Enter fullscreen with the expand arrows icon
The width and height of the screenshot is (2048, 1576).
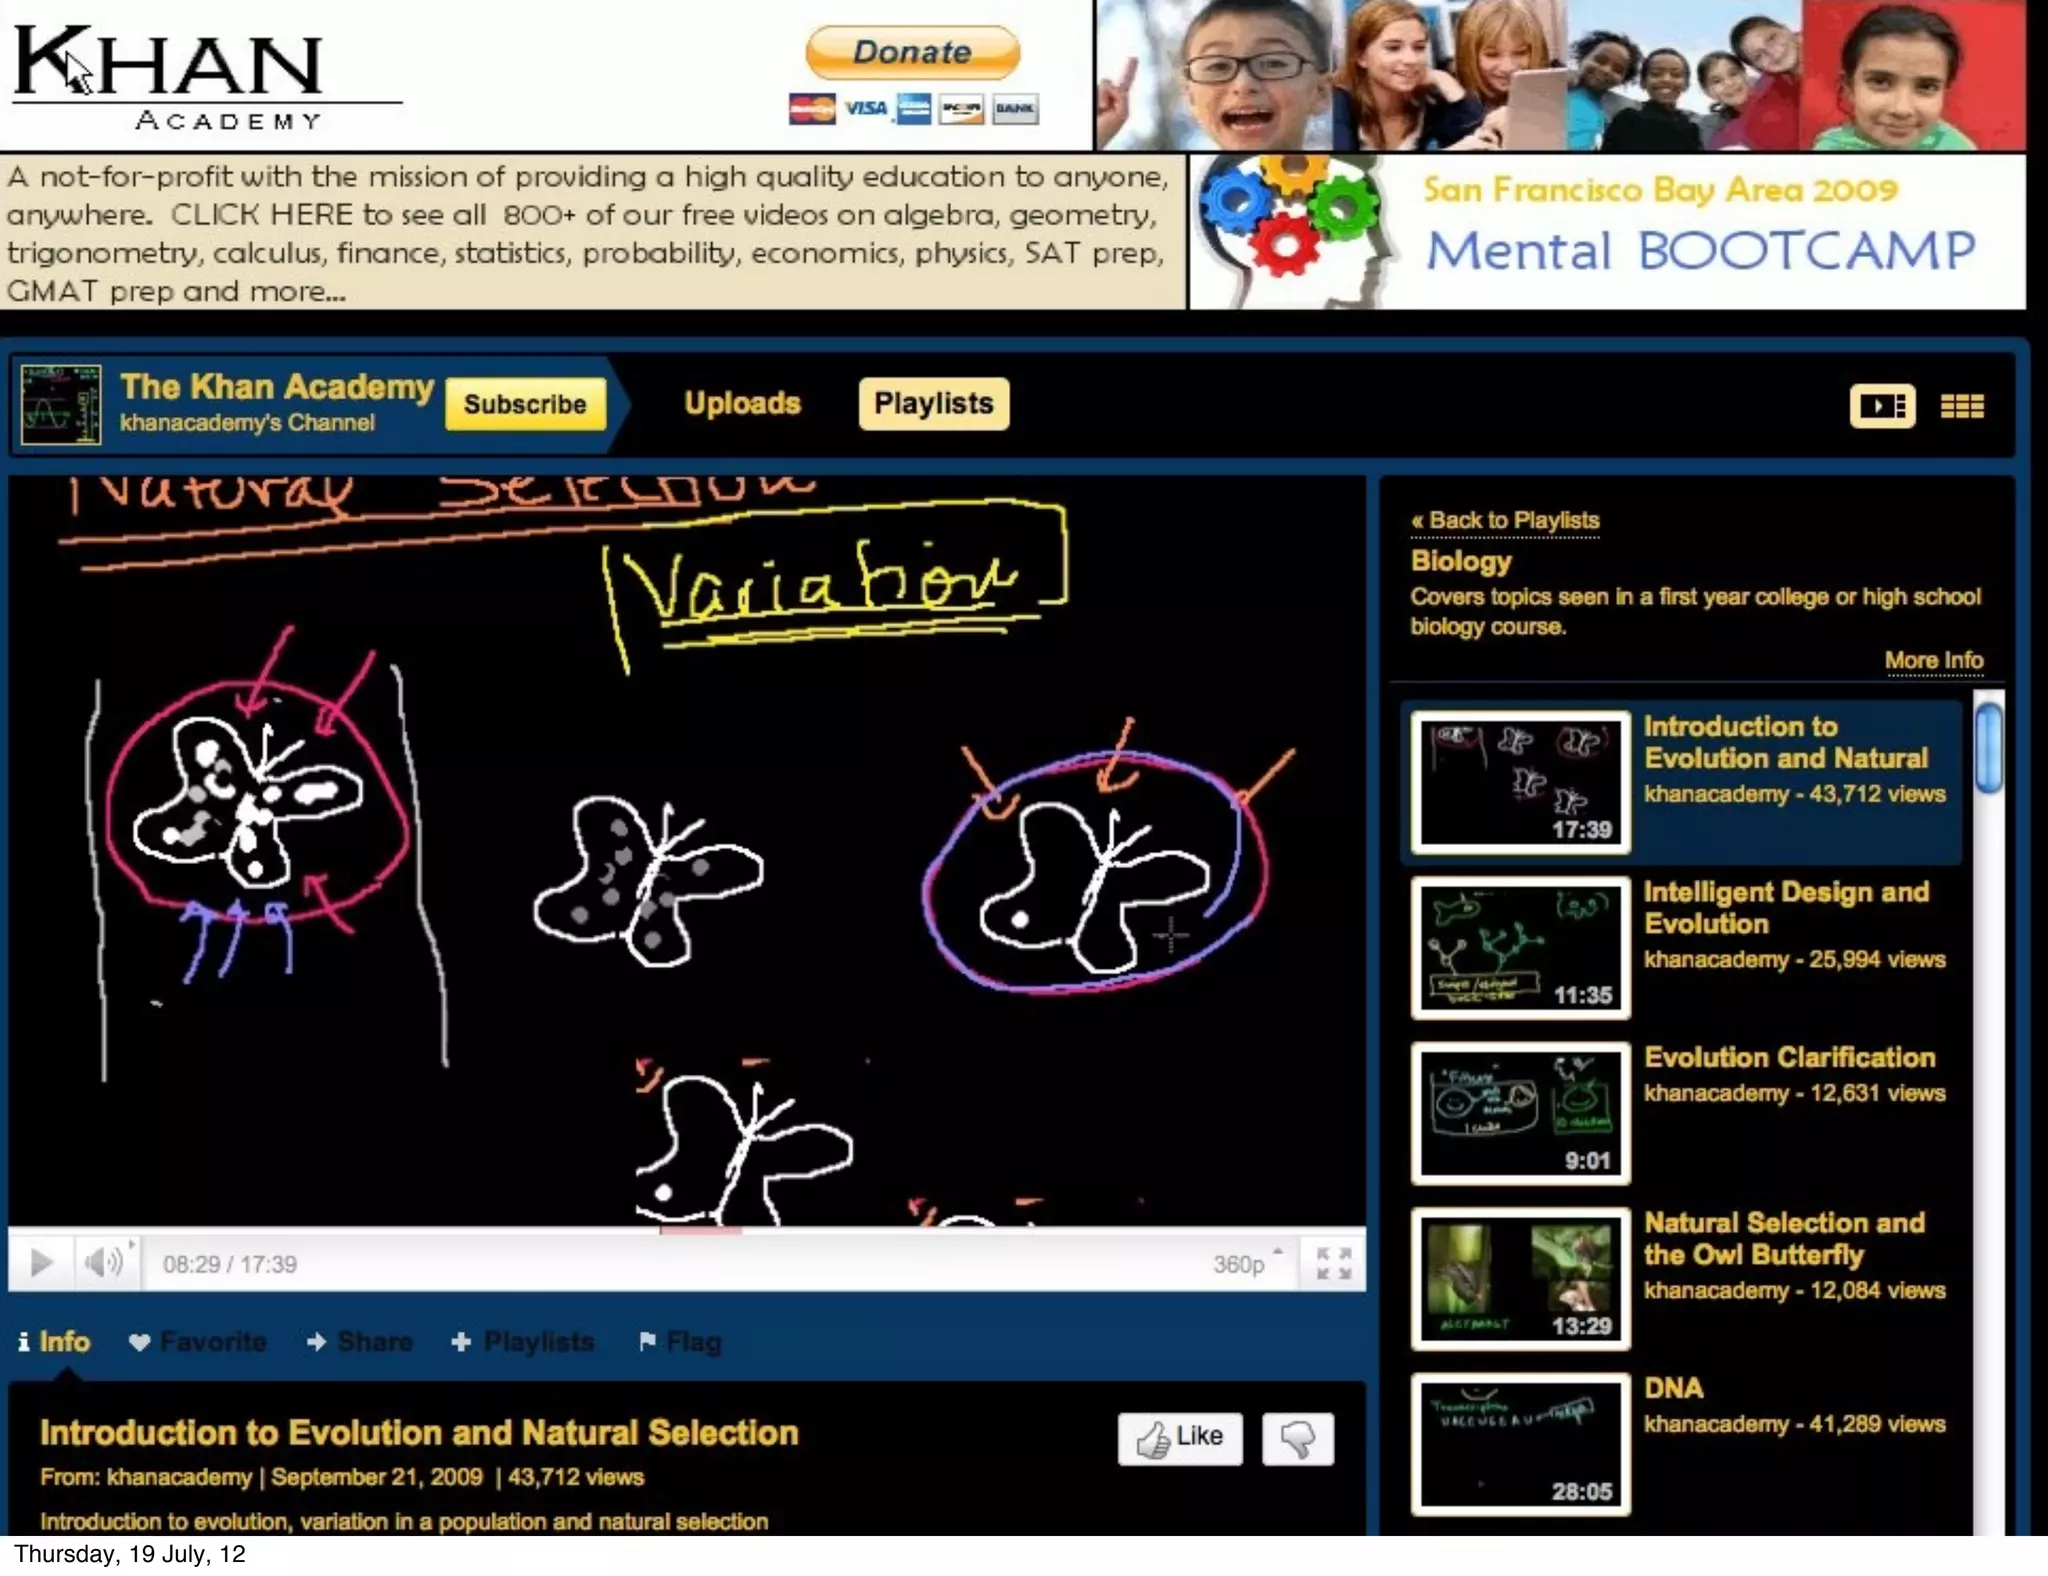click(x=1333, y=1263)
